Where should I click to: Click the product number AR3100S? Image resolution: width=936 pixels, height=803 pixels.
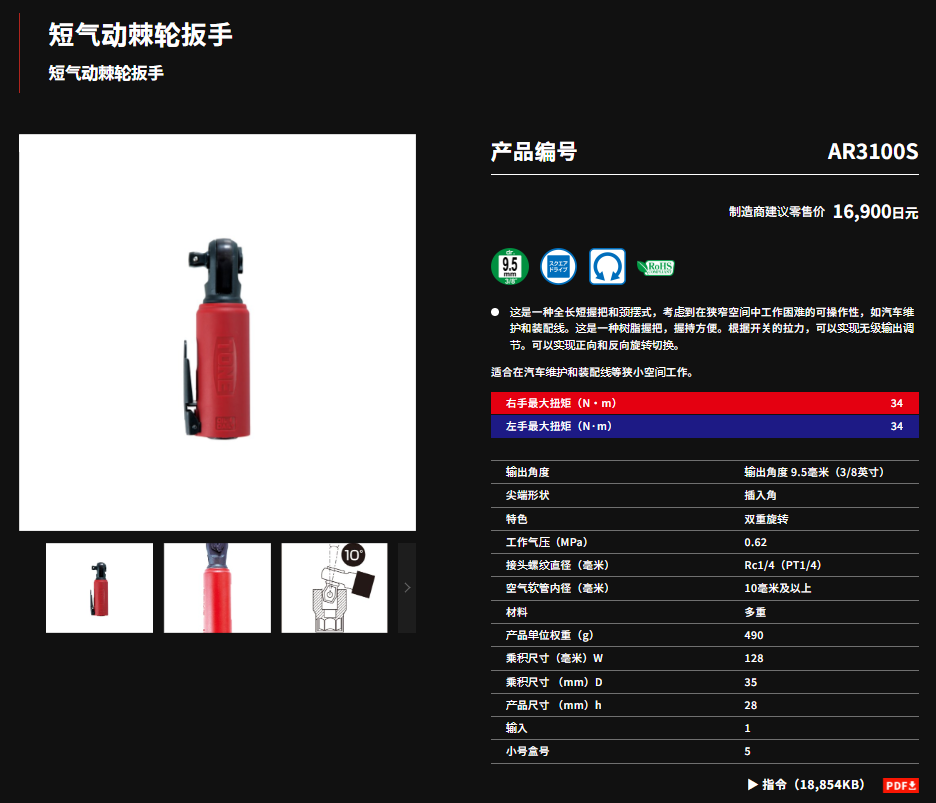[x=873, y=152]
